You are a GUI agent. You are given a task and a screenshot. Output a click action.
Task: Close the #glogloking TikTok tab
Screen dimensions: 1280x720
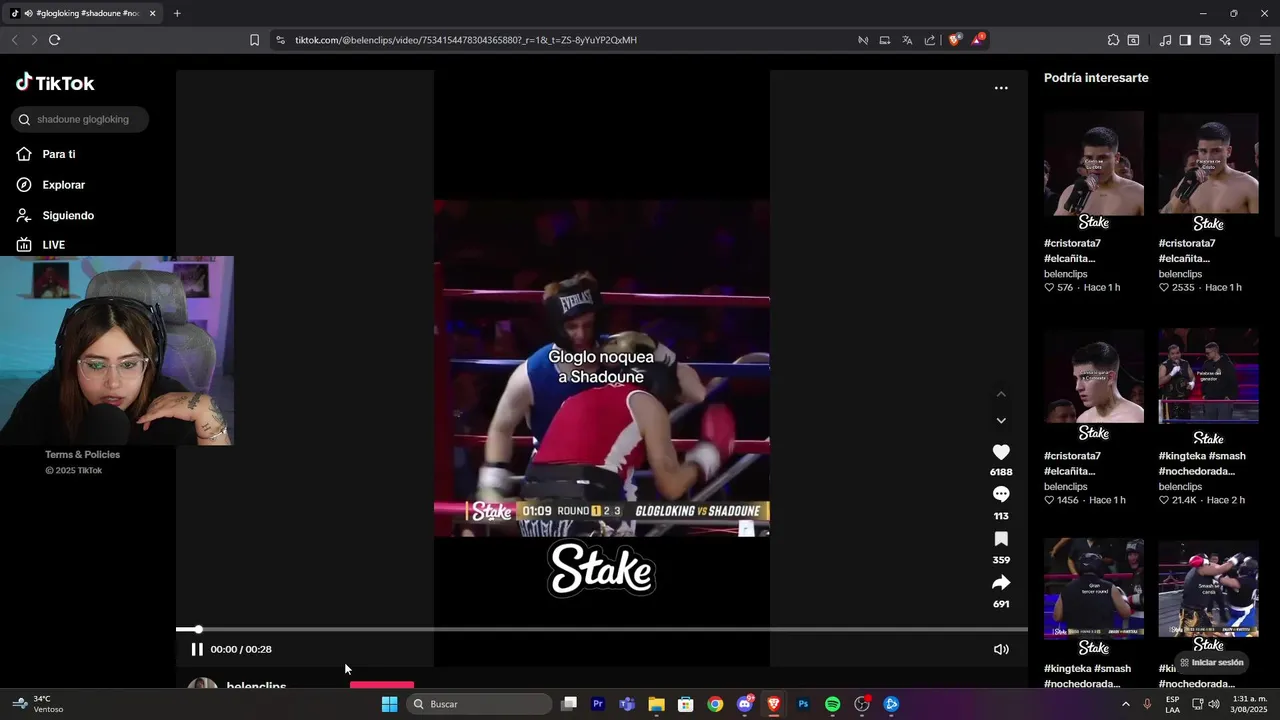point(152,13)
